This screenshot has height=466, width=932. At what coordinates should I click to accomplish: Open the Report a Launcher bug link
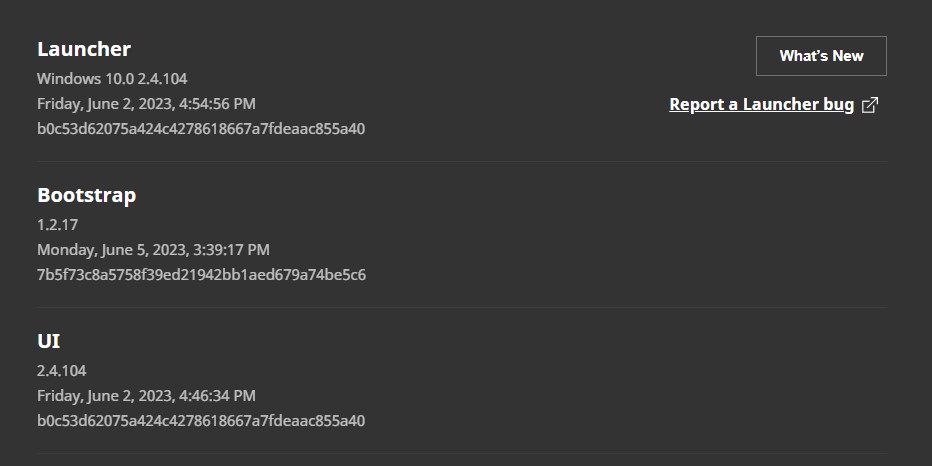pyautogui.click(x=761, y=104)
